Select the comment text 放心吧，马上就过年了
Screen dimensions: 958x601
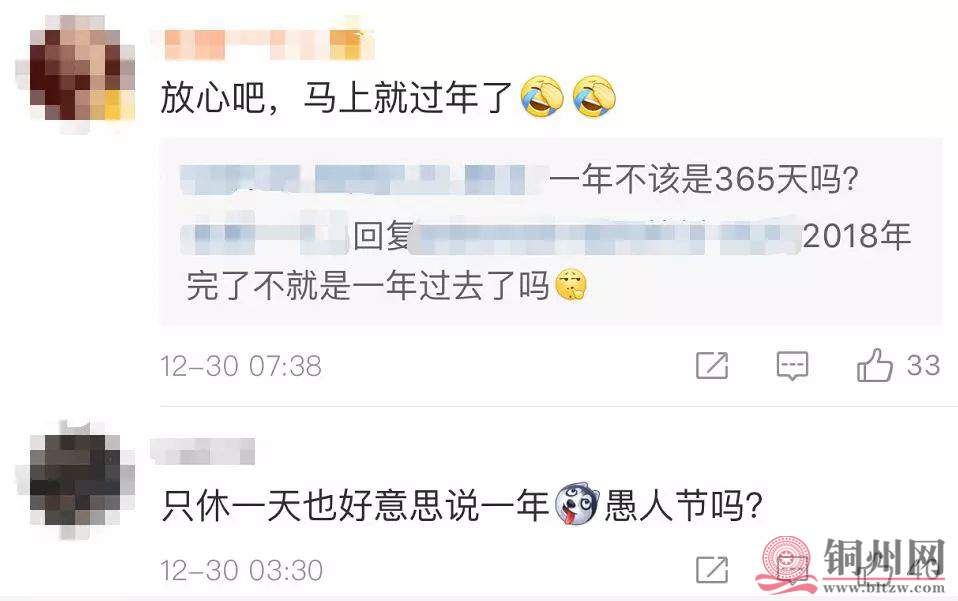tap(336, 98)
